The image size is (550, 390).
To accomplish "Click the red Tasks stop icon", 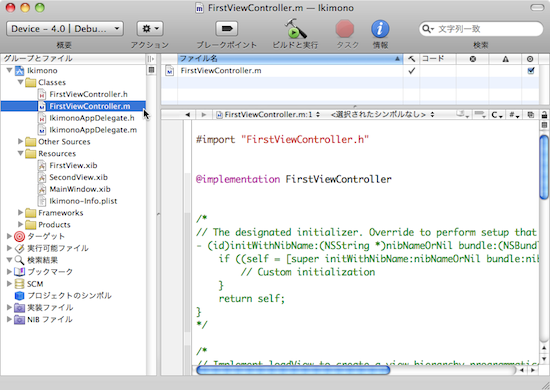I will [x=345, y=29].
